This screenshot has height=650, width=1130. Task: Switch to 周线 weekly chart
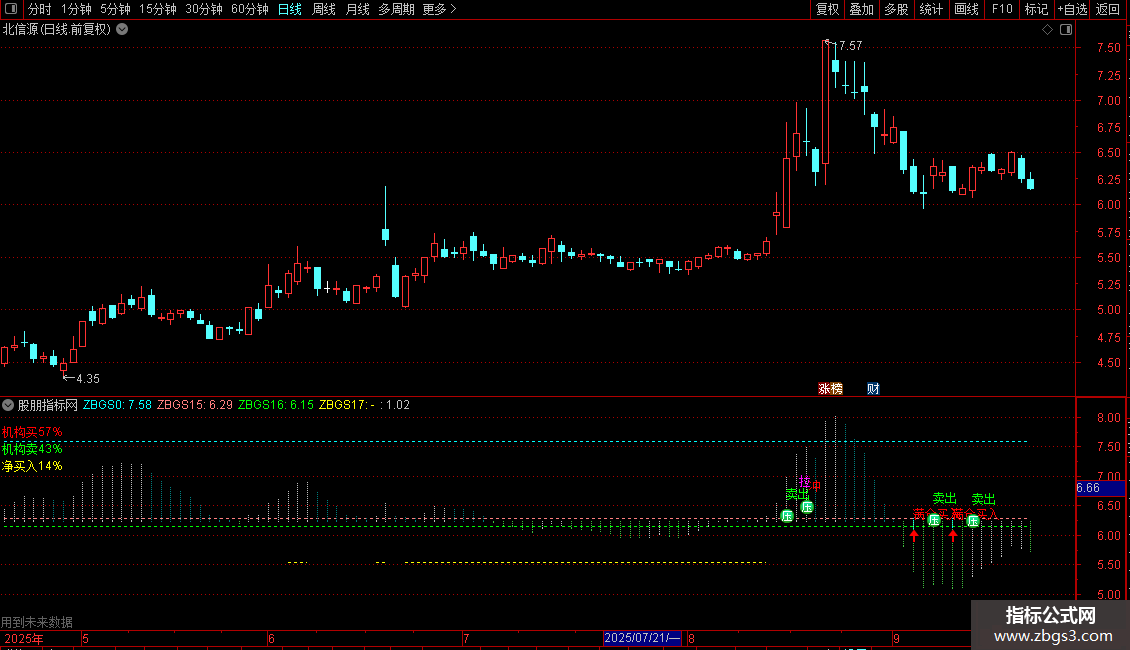[x=324, y=9]
